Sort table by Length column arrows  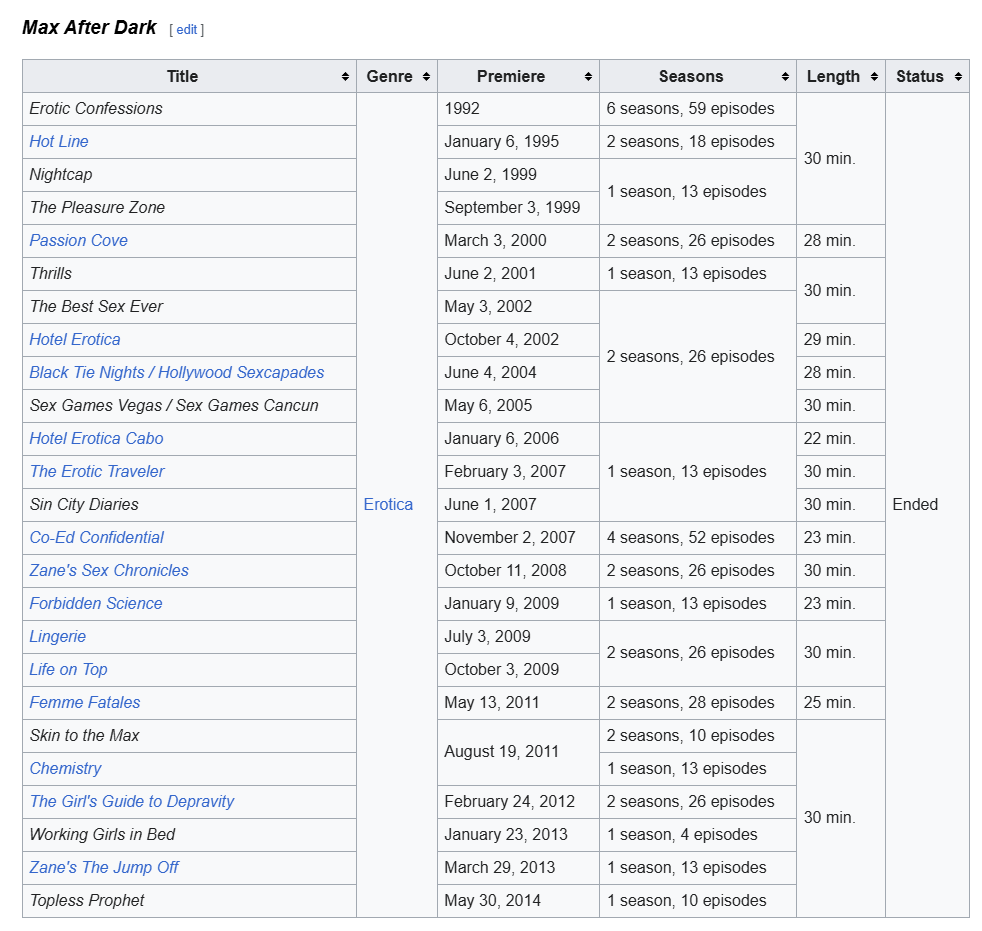[x=874, y=76]
